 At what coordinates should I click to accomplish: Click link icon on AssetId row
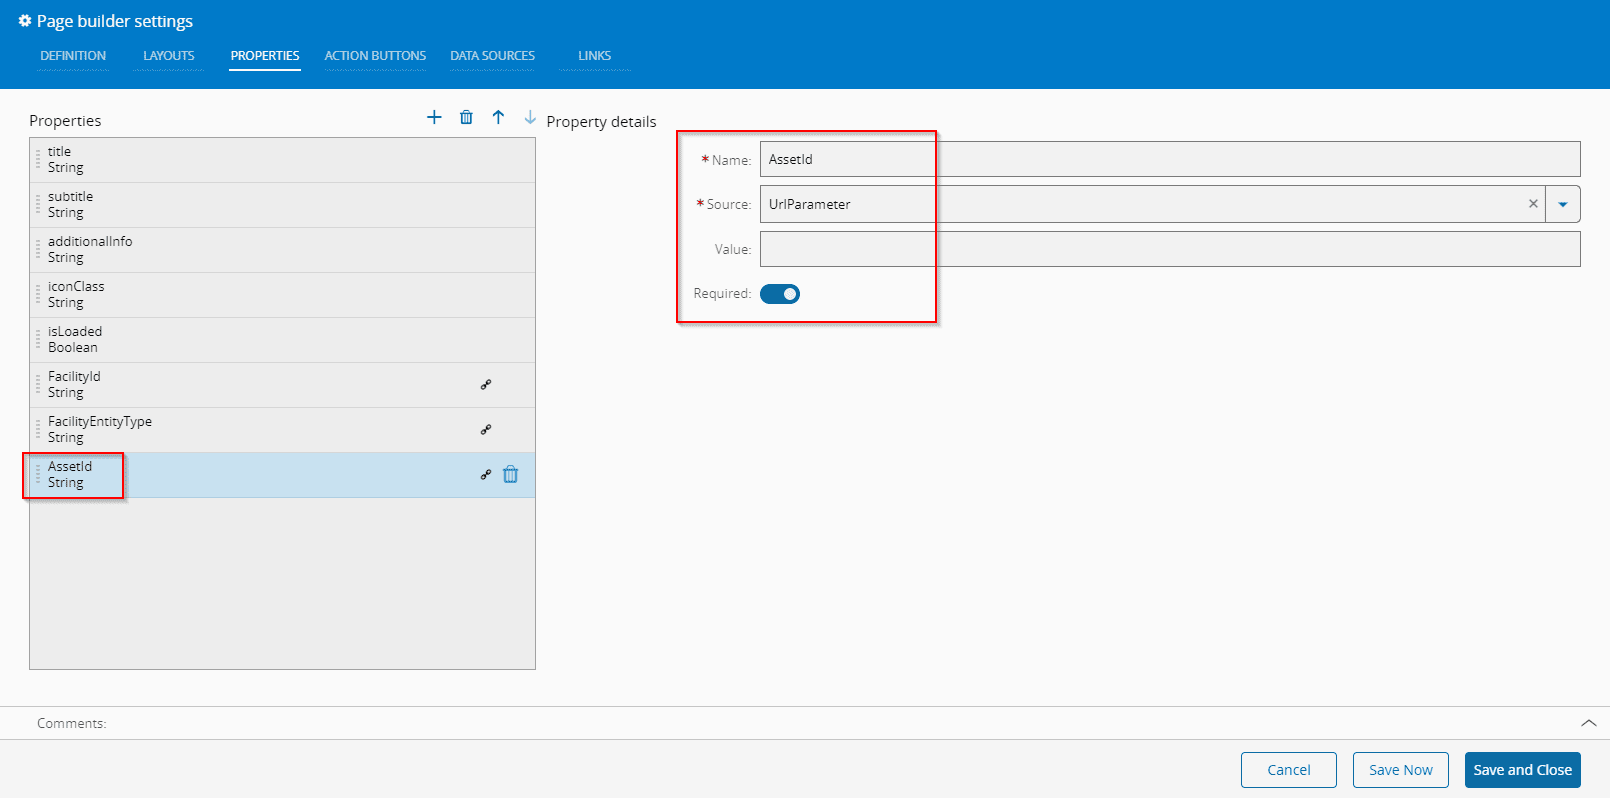486,474
